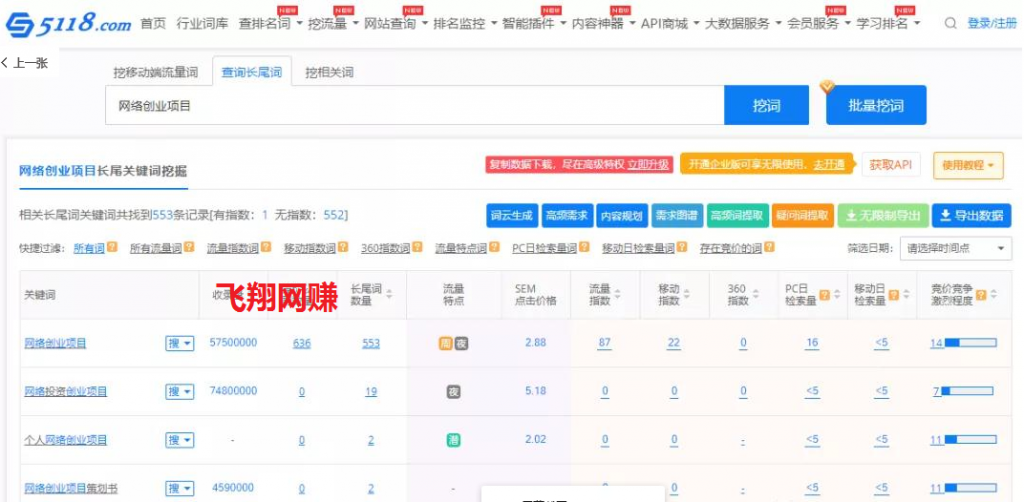Open the 网站查询 dropdown menu
The height and width of the screenshot is (502, 1024).
click(x=396, y=24)
